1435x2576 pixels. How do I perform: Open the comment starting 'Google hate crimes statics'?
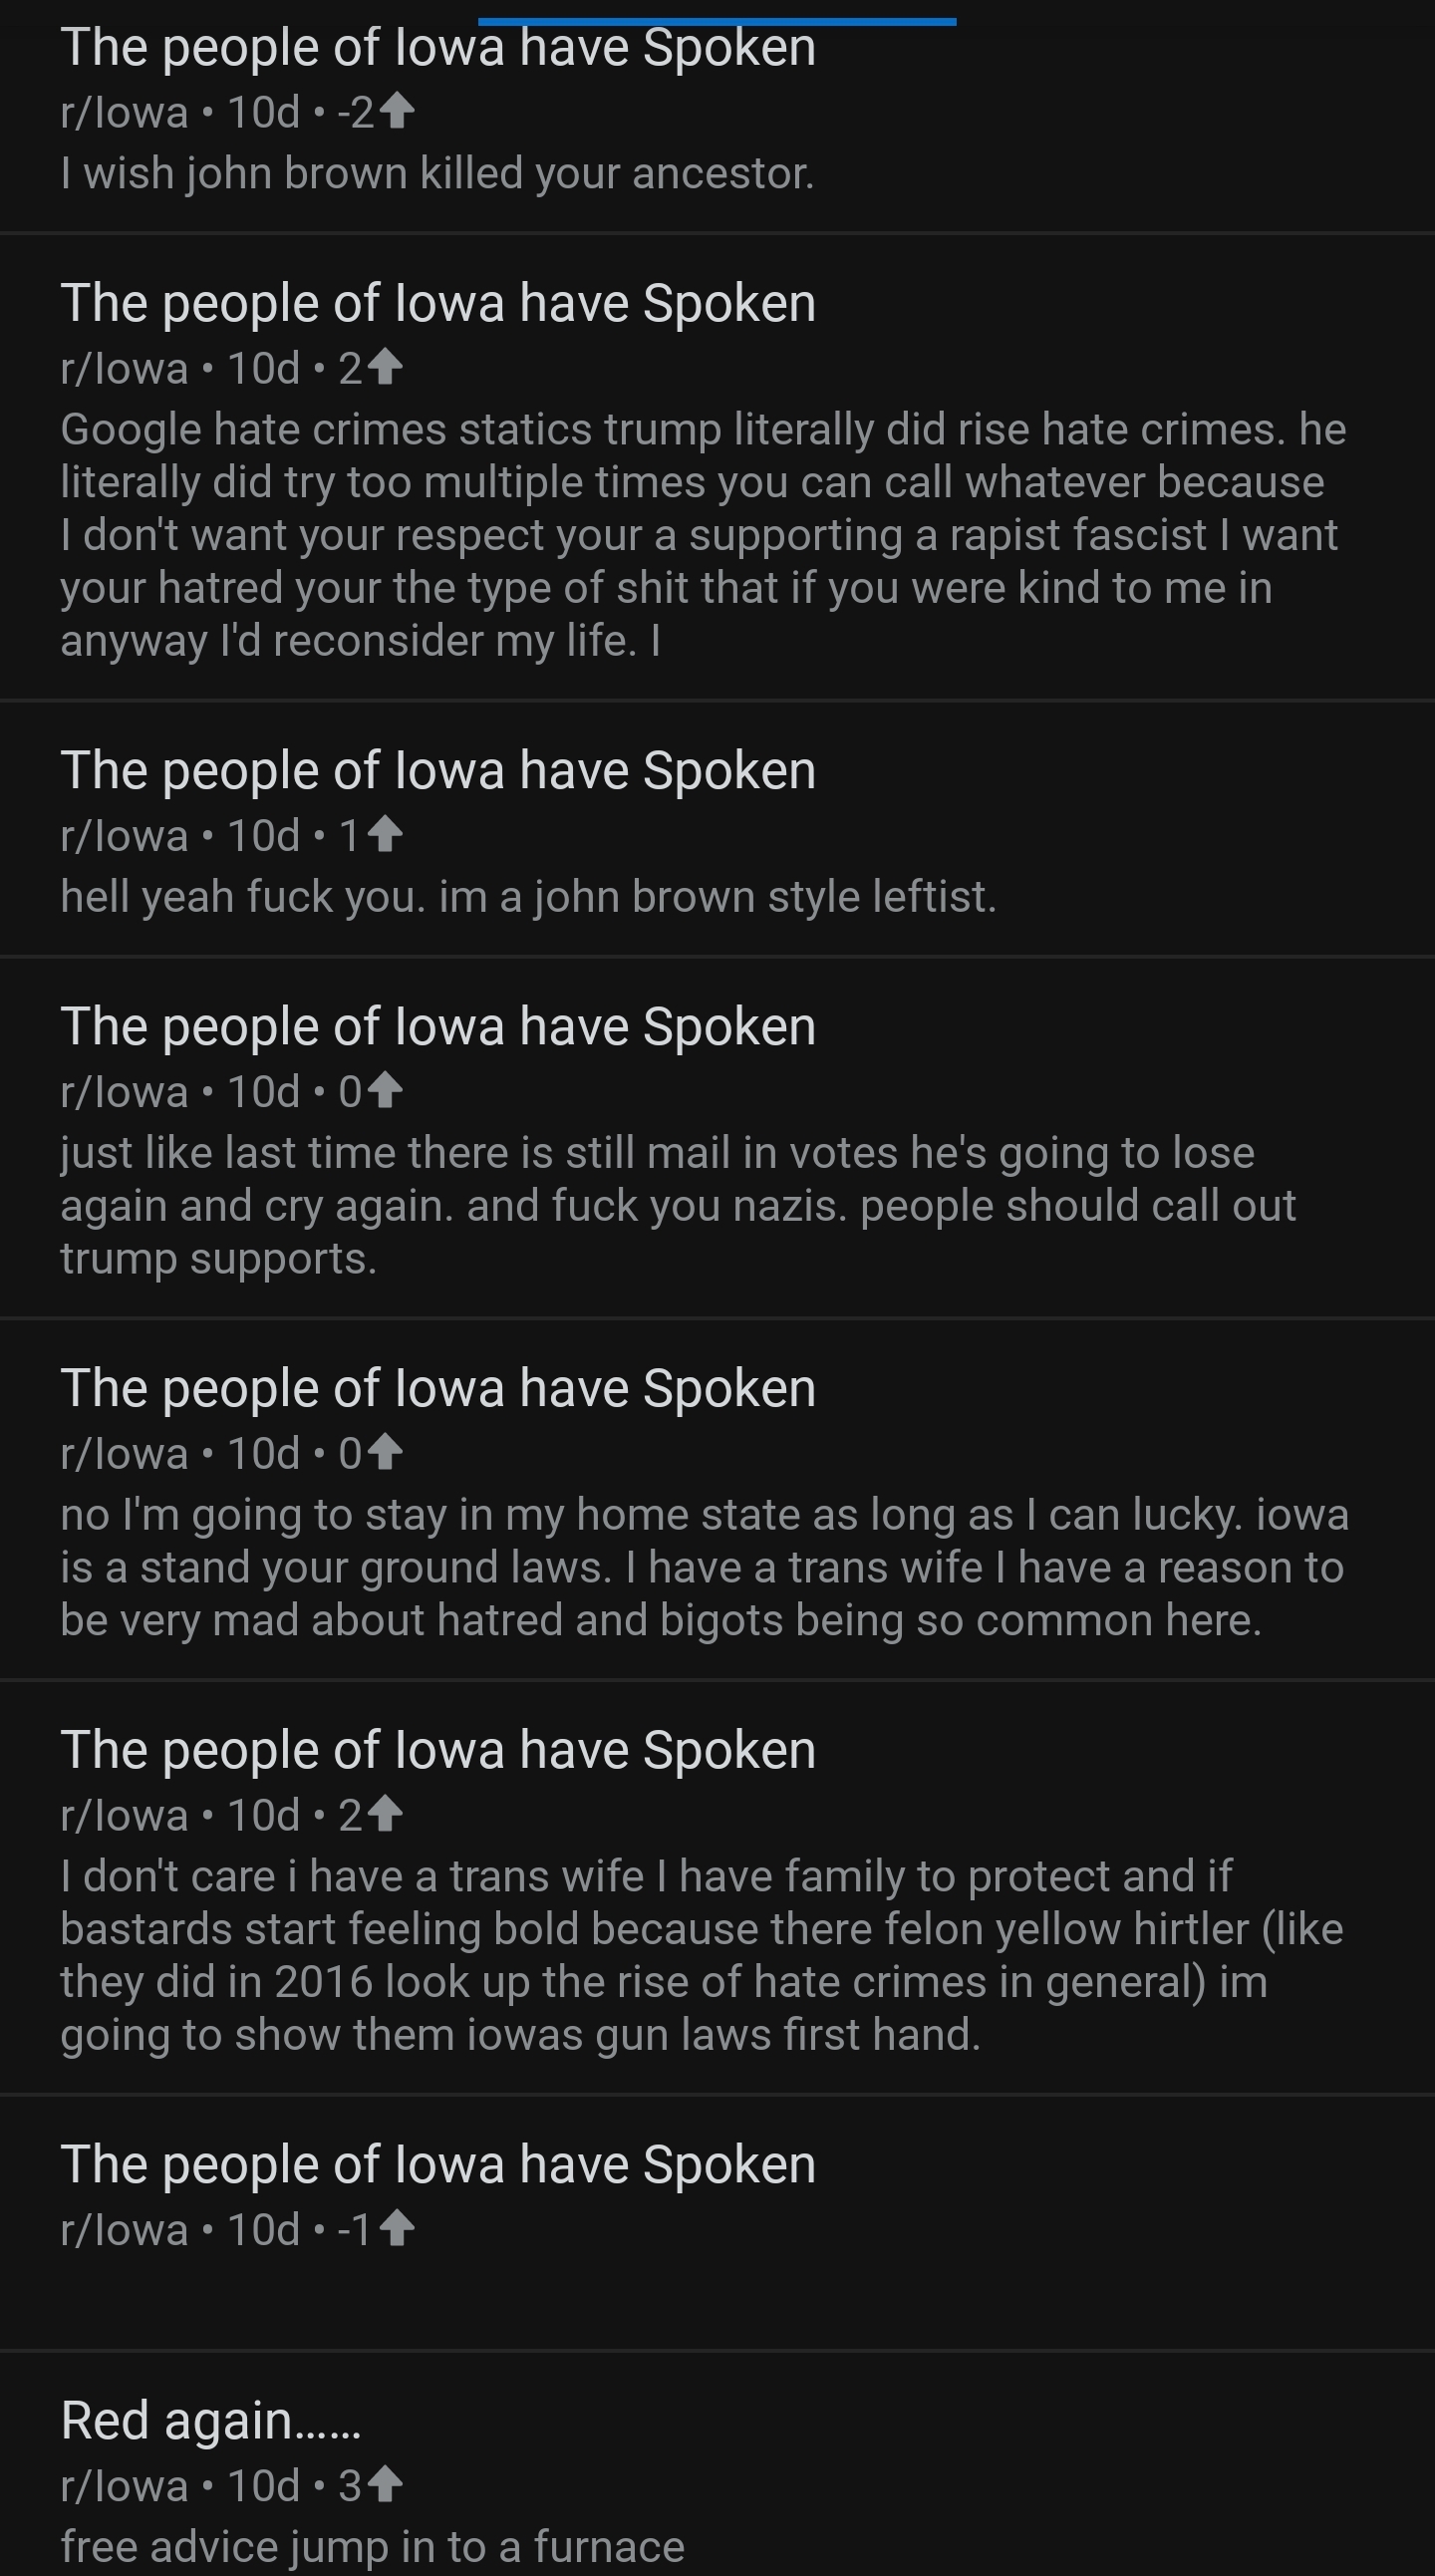(700, 535)
